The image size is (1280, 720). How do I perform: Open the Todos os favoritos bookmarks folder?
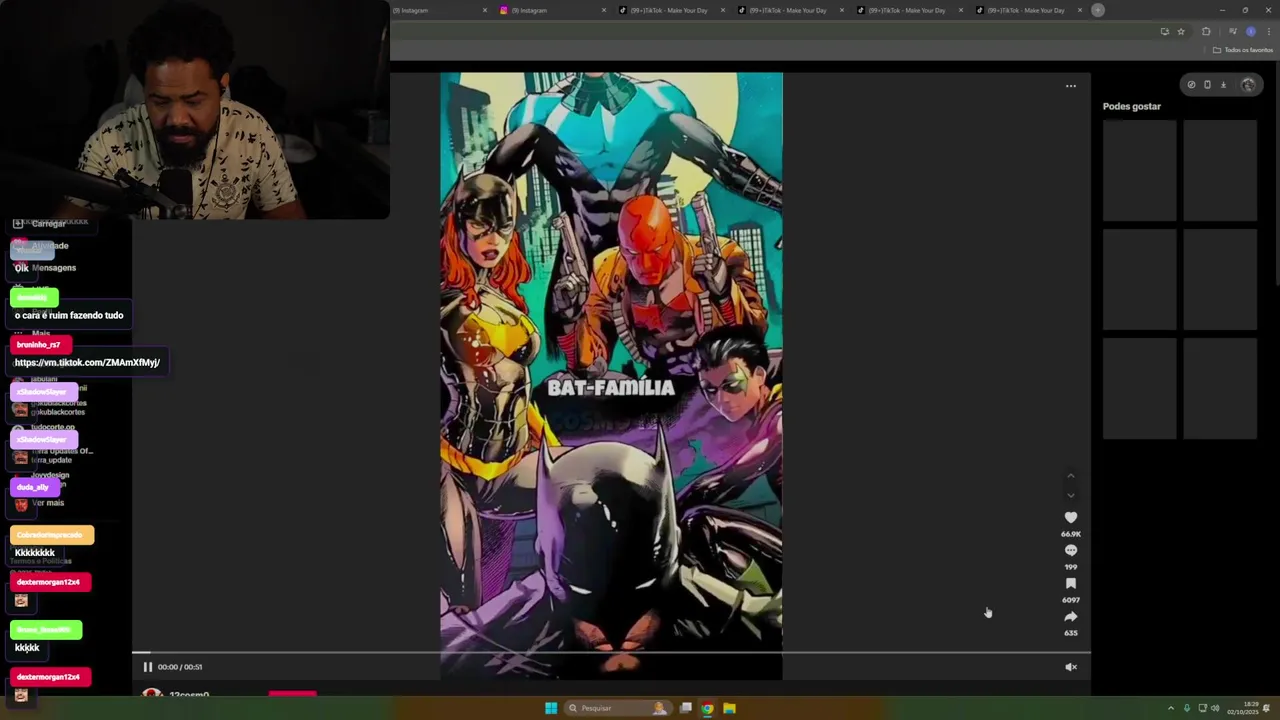[x=1243, y=50]
